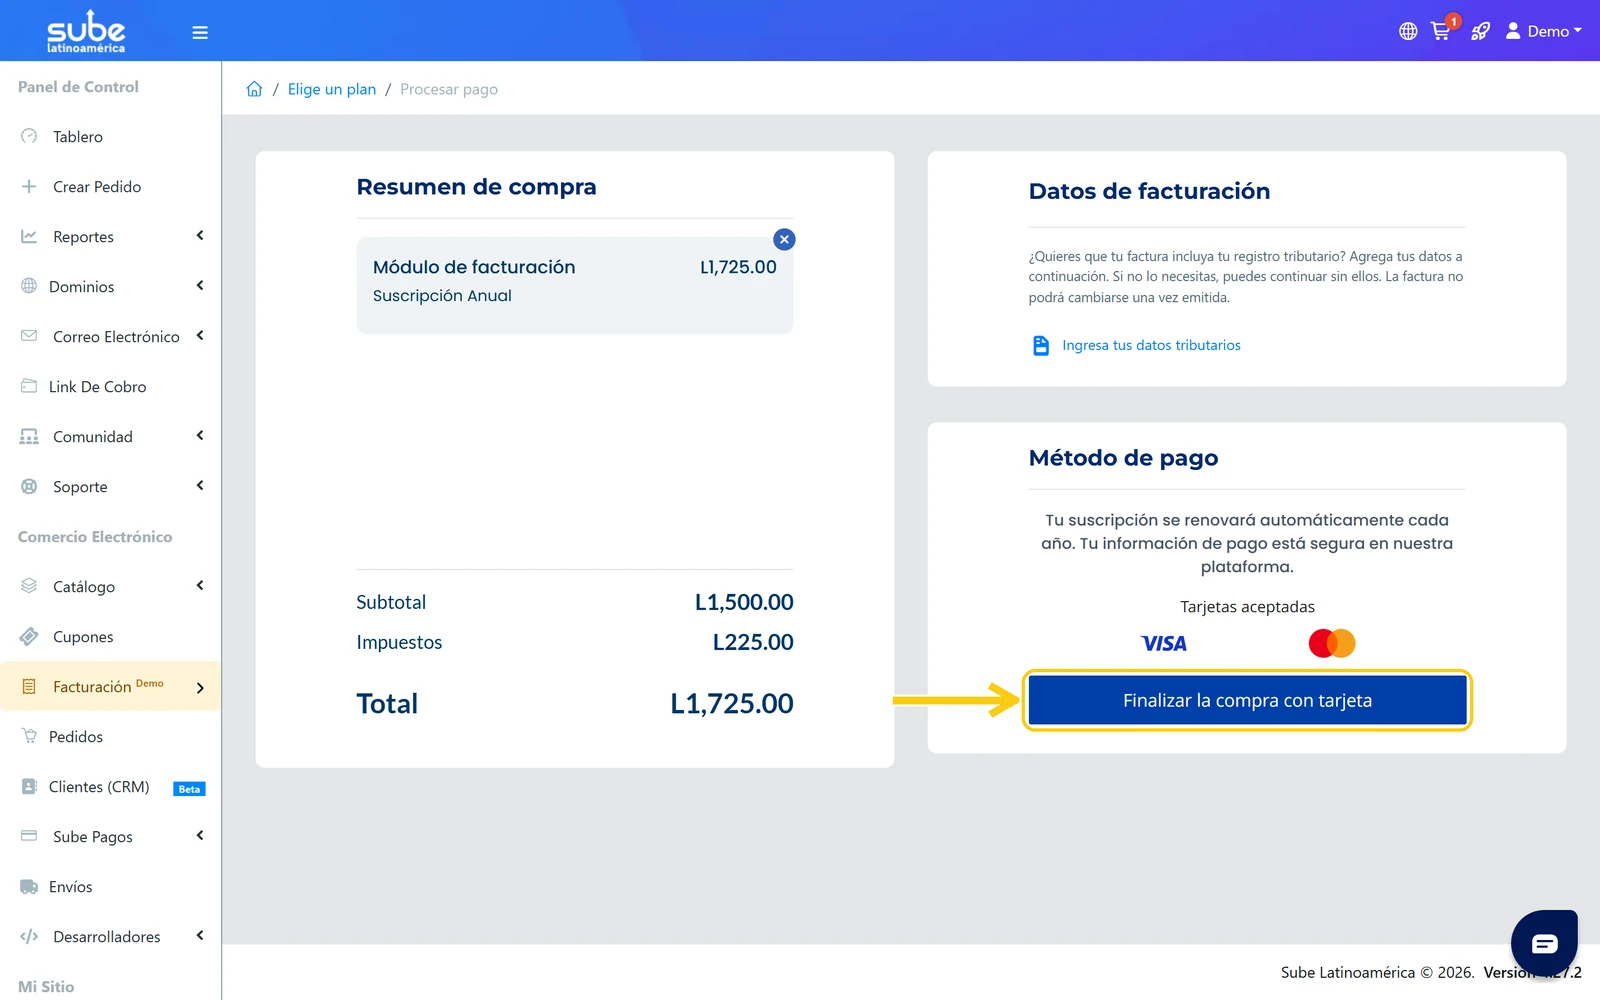Click the Reportes chart icon
Screen dimensions: 1600x1000
click(x=29, y=236)
